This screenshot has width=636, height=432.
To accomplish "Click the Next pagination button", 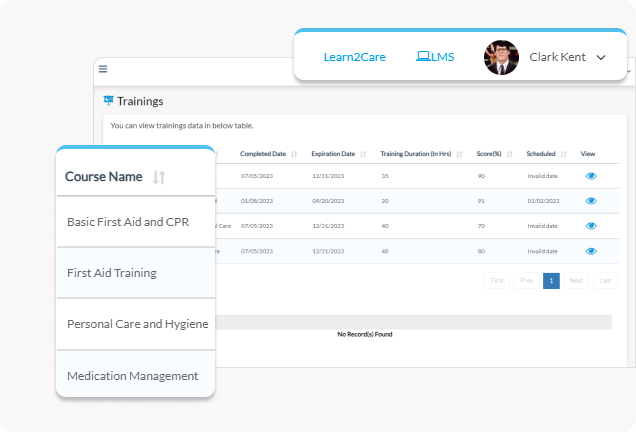I will (x=576, y=281).
